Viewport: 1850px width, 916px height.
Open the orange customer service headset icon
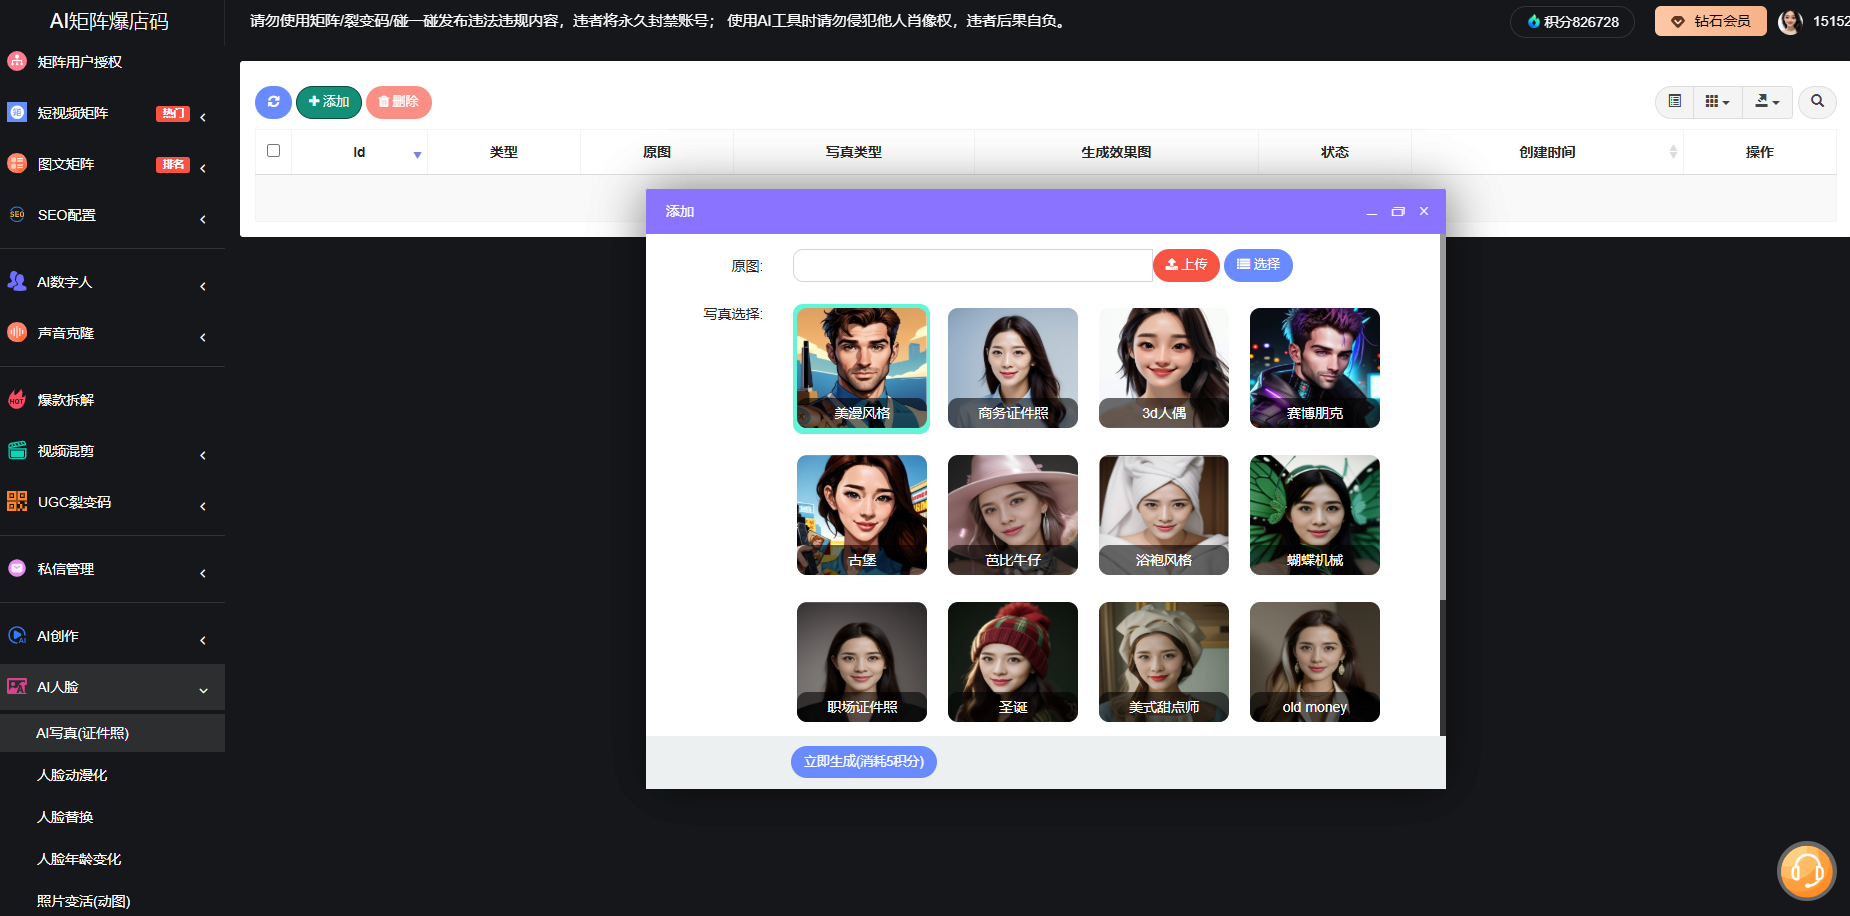point(1807,871)
